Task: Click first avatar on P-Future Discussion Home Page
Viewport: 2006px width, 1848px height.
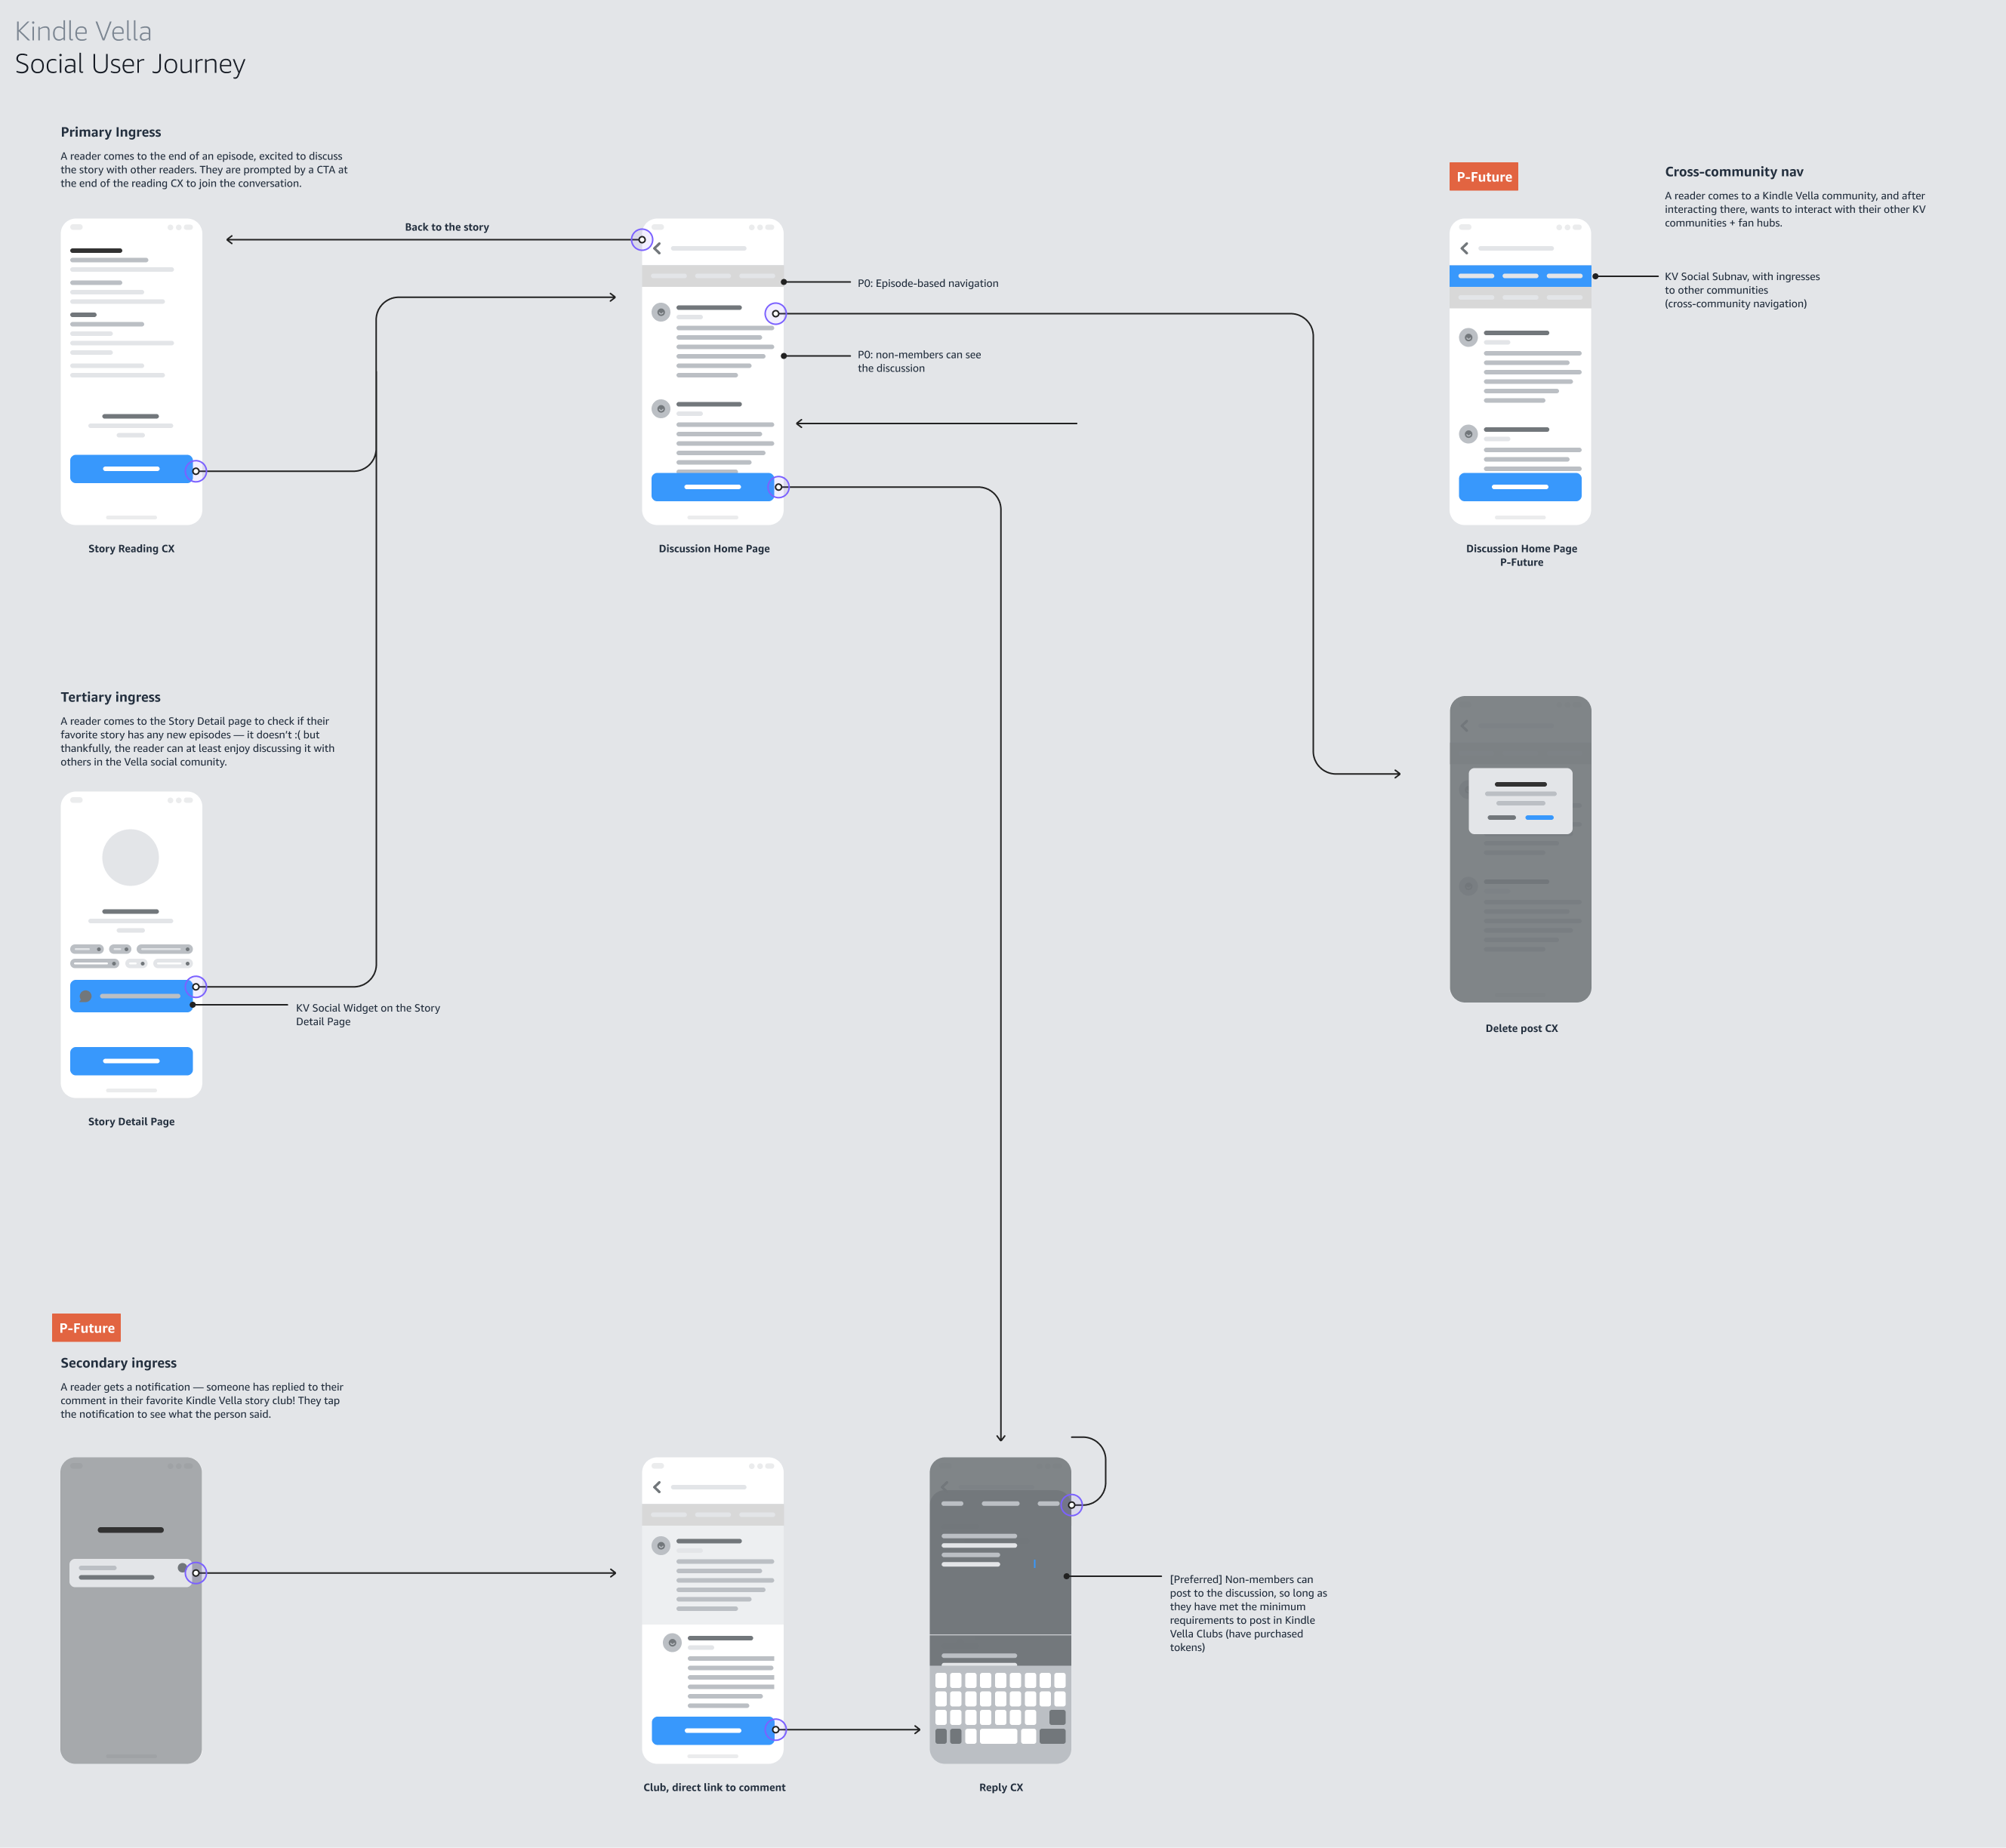Action: (1468, 337)
